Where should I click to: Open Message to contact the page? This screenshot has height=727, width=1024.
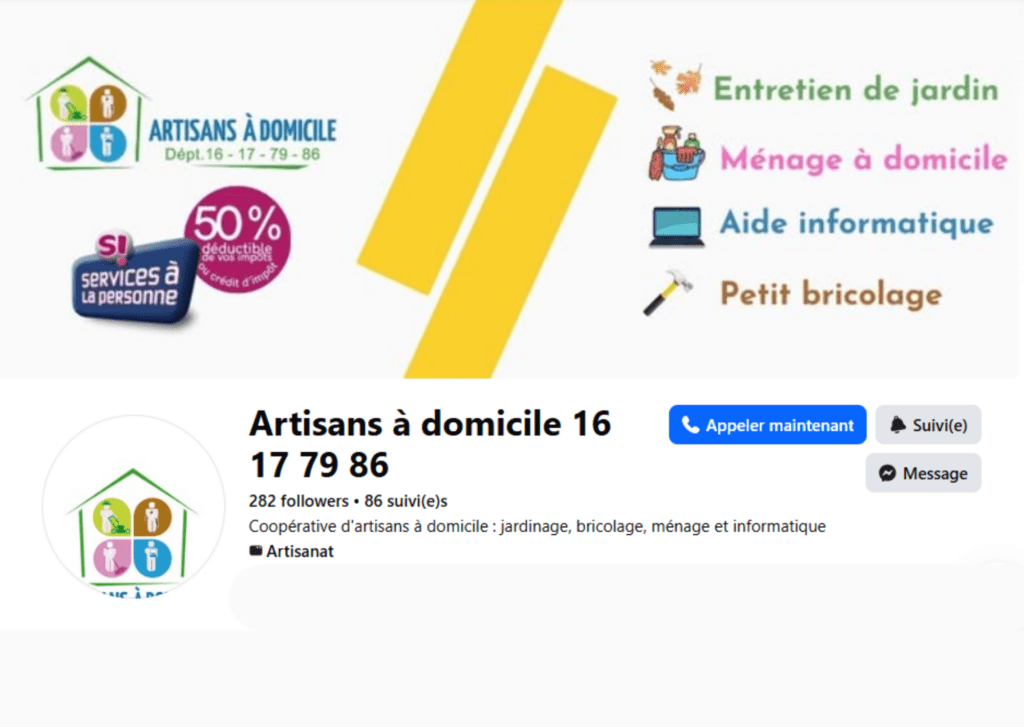tap(923, 474)
